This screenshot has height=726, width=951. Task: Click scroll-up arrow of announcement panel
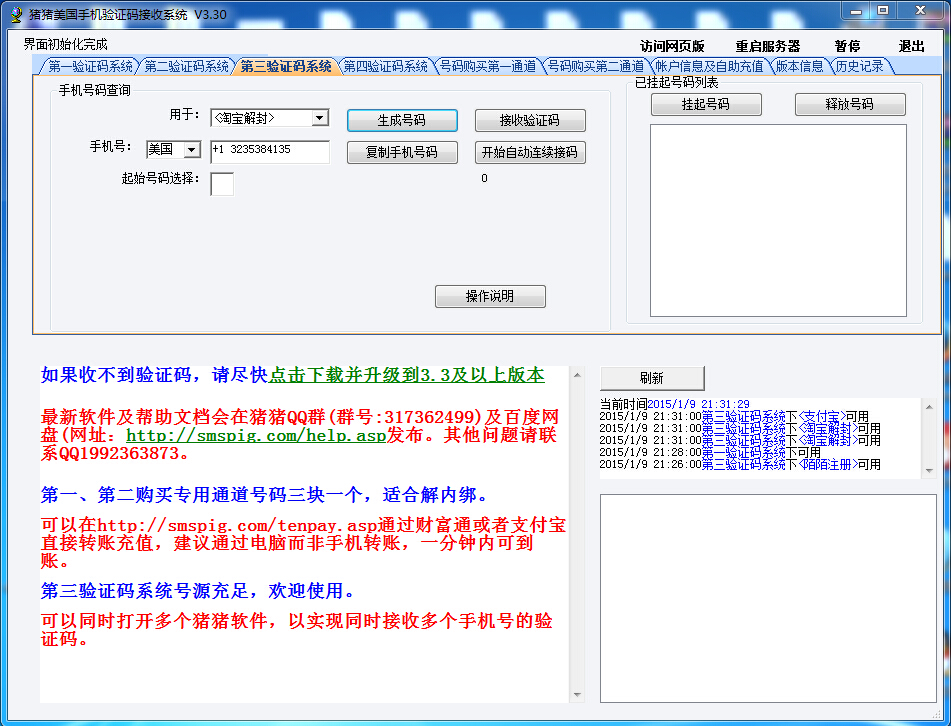(x=577, y=375)
